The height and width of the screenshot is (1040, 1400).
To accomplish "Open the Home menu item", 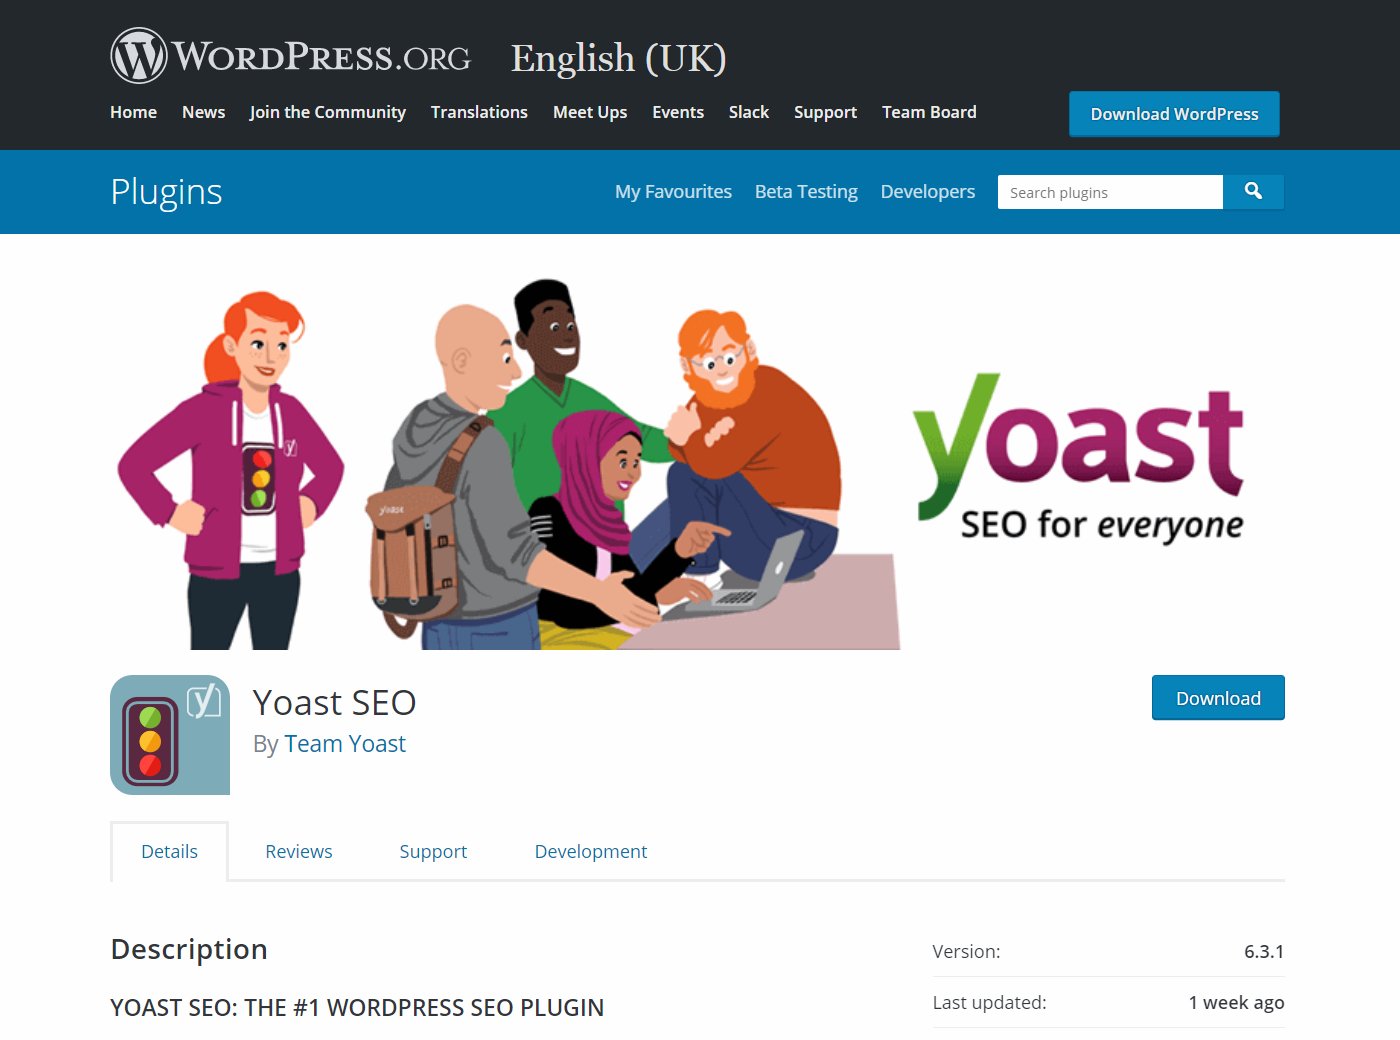I will click(133, 112).
